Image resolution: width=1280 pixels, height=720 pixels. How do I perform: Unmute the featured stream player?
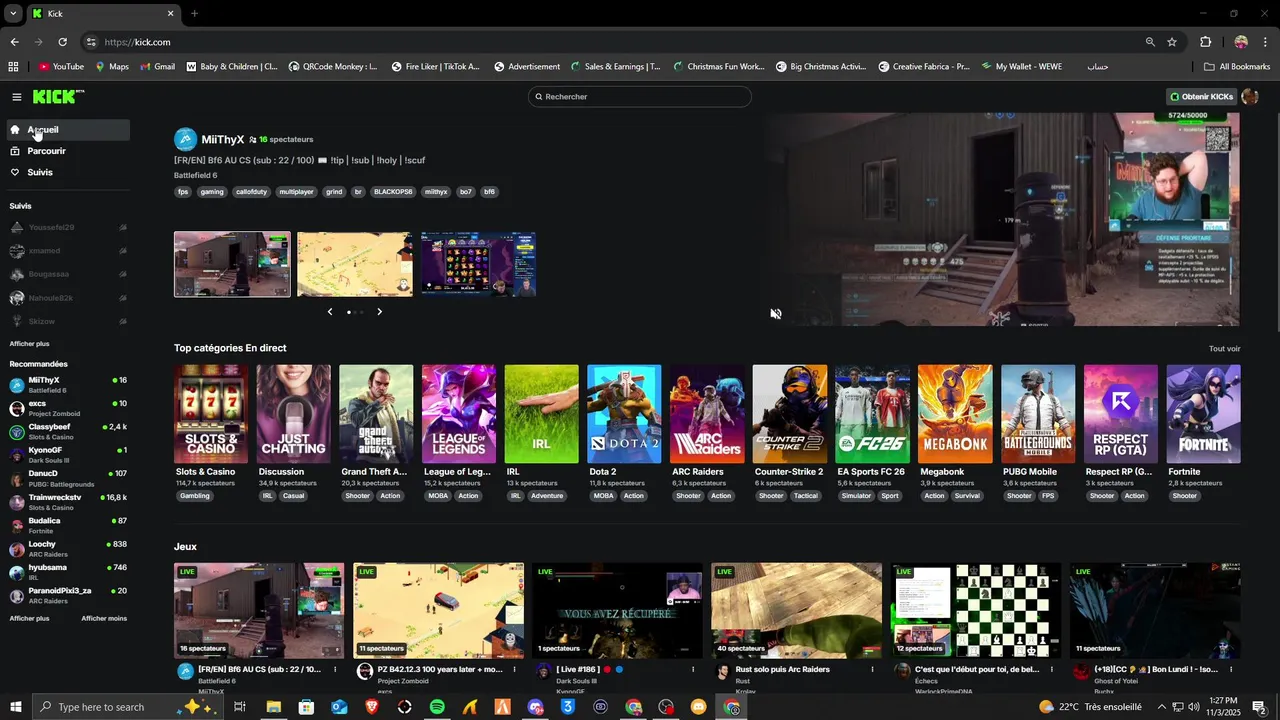[775, 313]
